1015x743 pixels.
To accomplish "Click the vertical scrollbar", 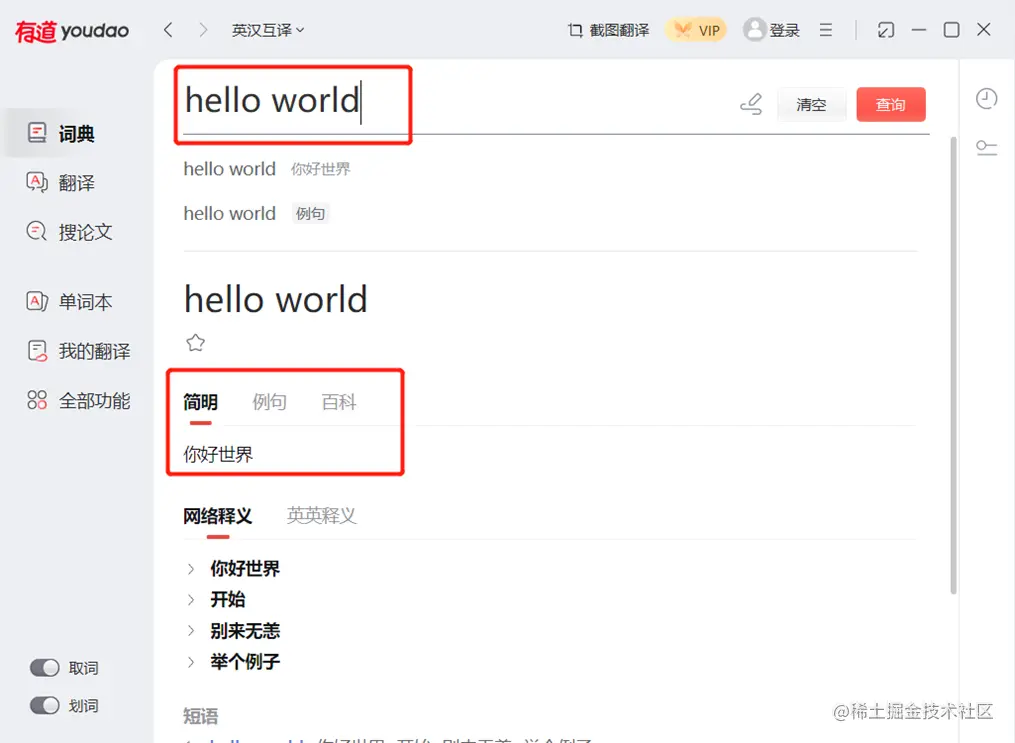I will (953, 365).
